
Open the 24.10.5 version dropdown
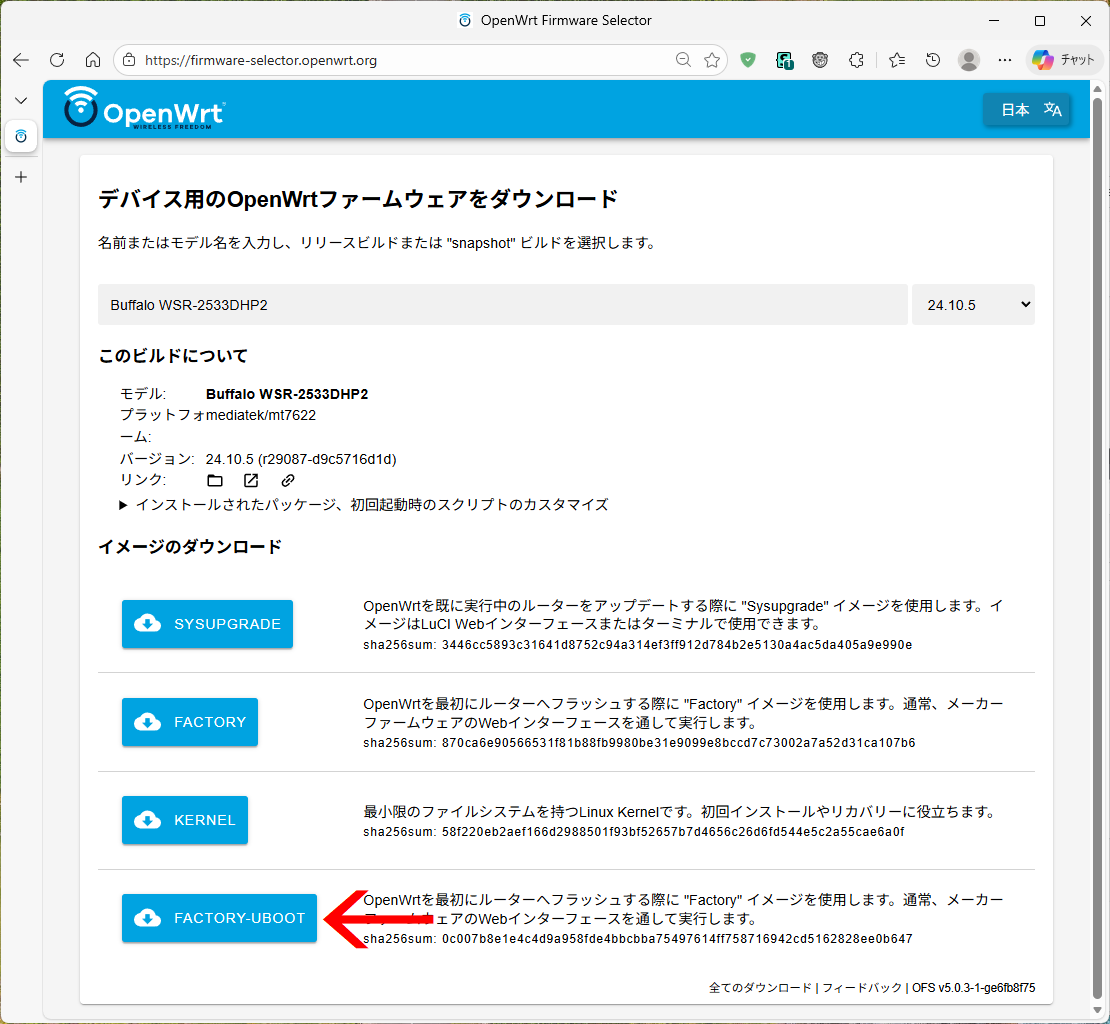coord(973,305)
